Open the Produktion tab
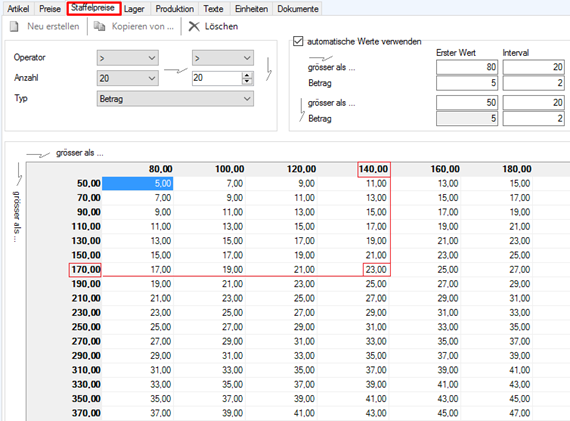Image resolution: width=570 pixels, height=421 pixels. pos(174,9)
